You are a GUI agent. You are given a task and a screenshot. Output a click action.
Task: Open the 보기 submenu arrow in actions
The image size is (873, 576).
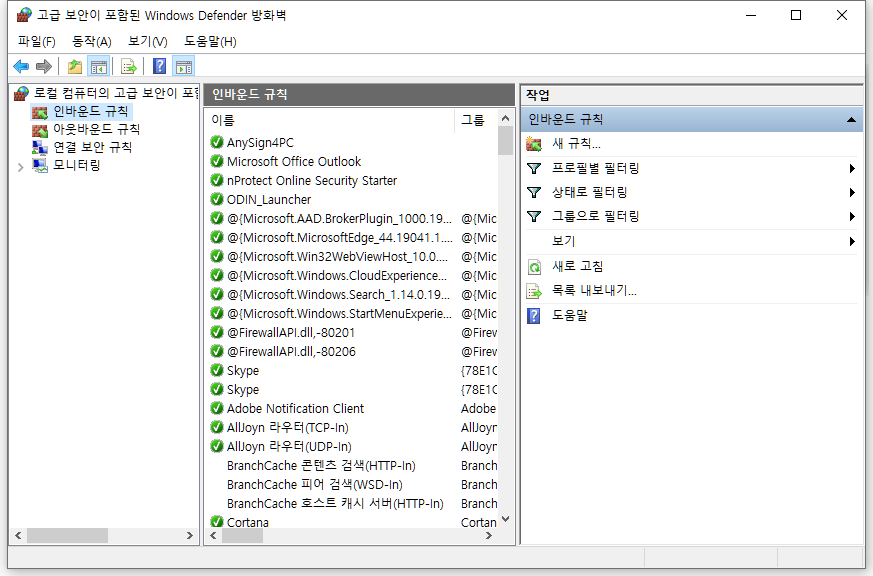point(852,242)
